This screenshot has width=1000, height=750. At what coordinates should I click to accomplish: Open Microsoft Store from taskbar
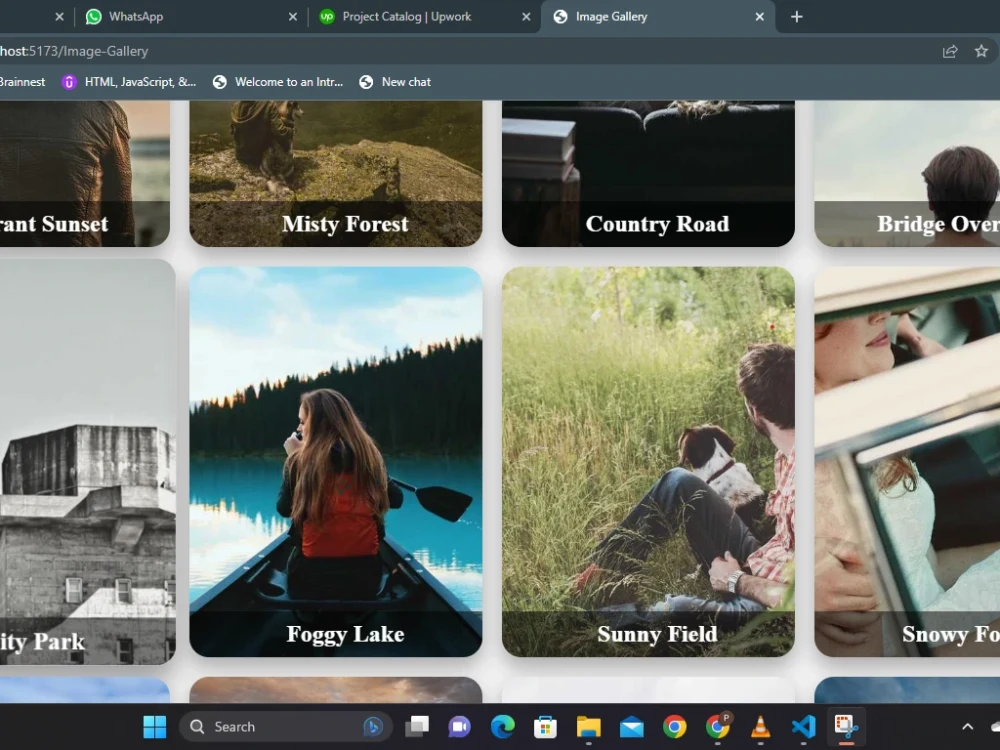click(545, 726)
